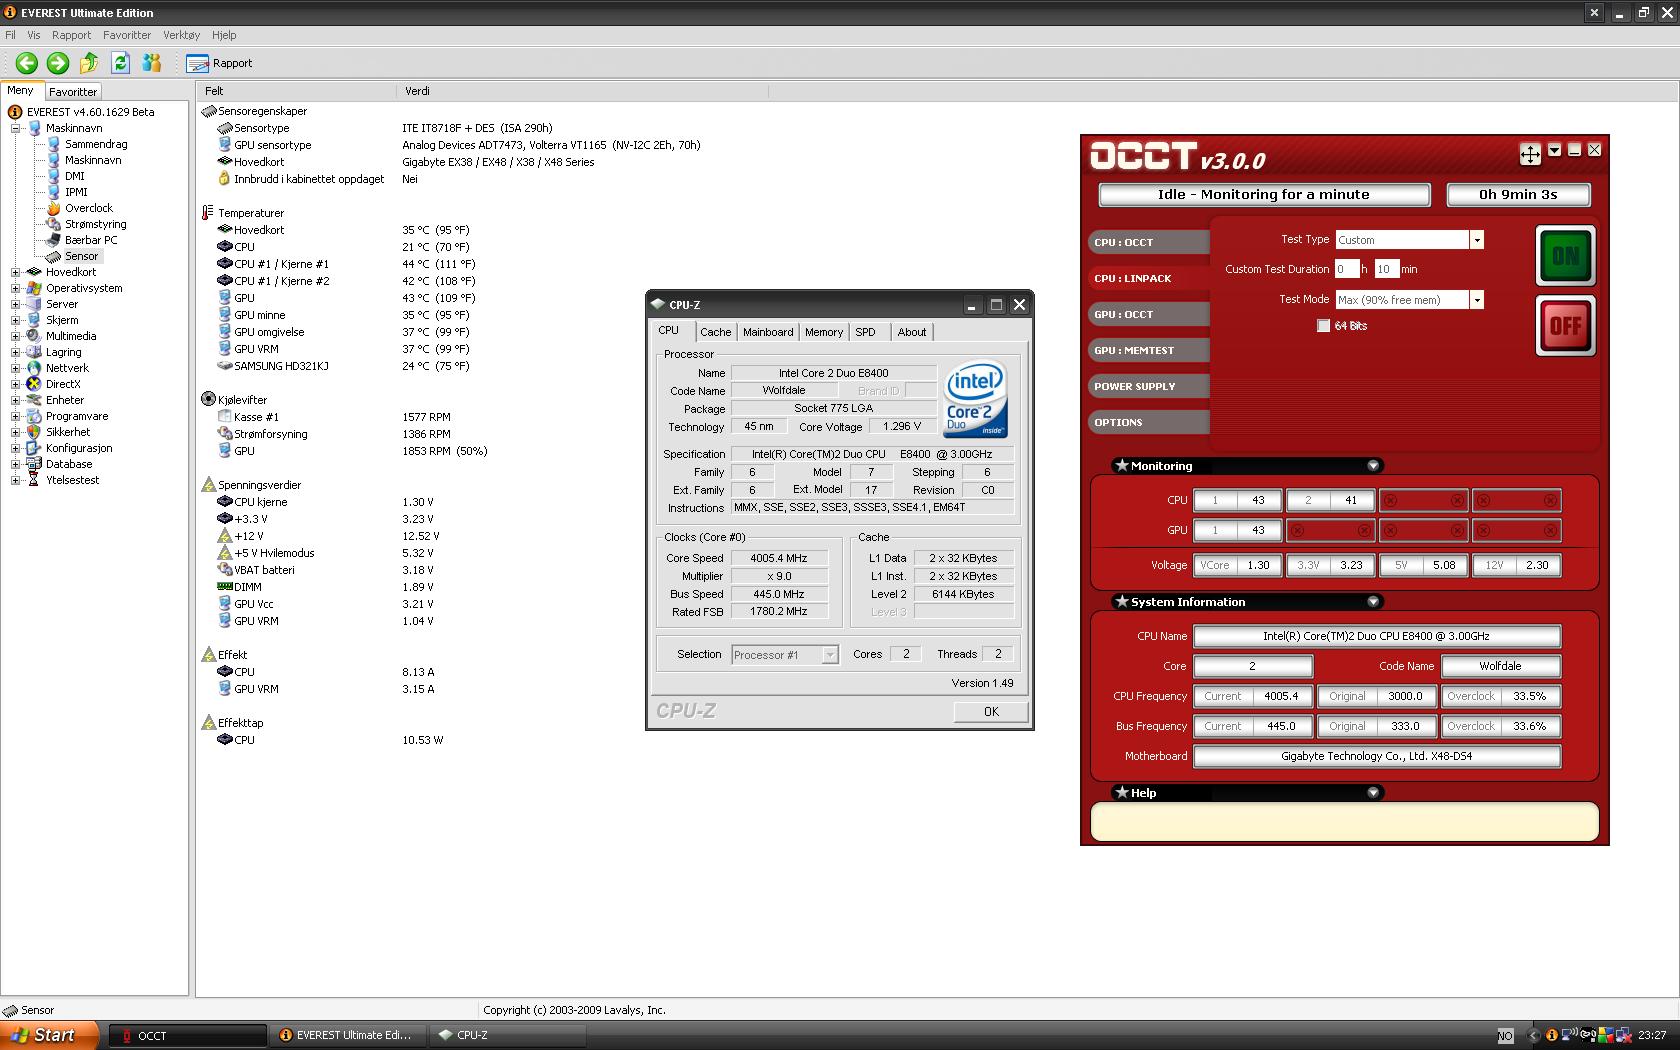
Task: Click the users icon in EVEREST toolbar
Action: [151, 63]
